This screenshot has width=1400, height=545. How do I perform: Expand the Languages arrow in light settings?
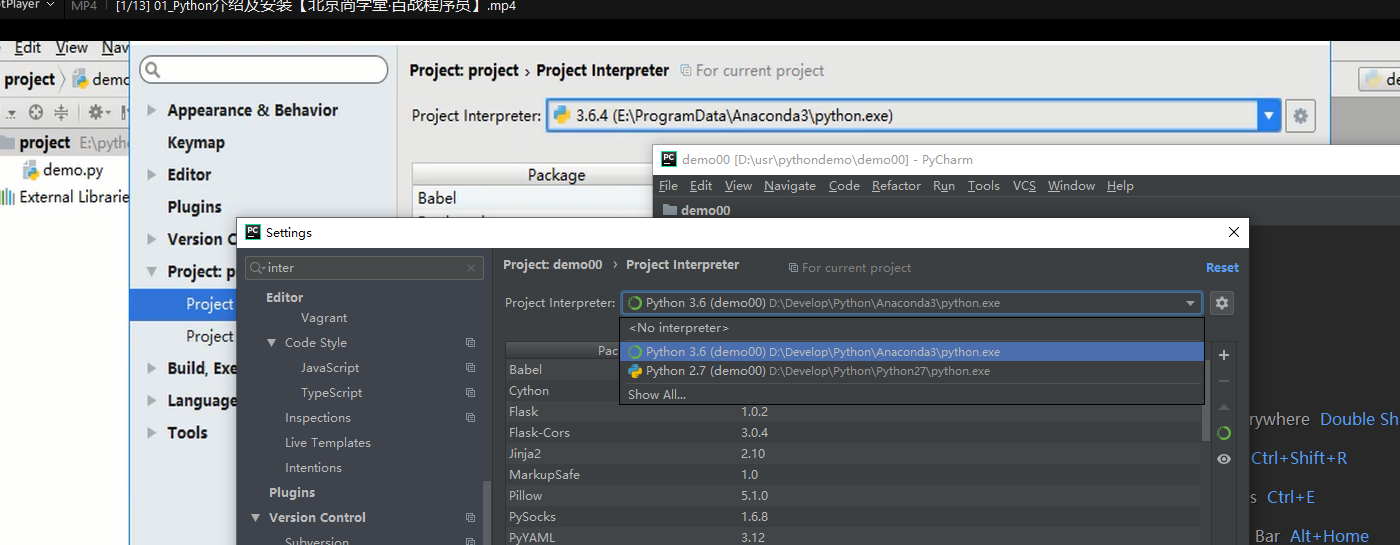152,400
